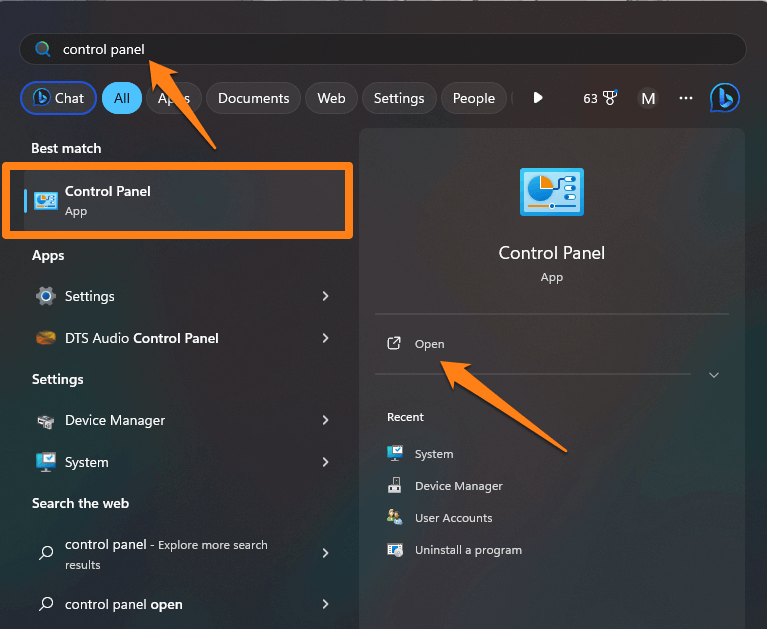Screen dimensions: 767x629
Task: Open recent item User Accounts
Action: click(453, 518)
